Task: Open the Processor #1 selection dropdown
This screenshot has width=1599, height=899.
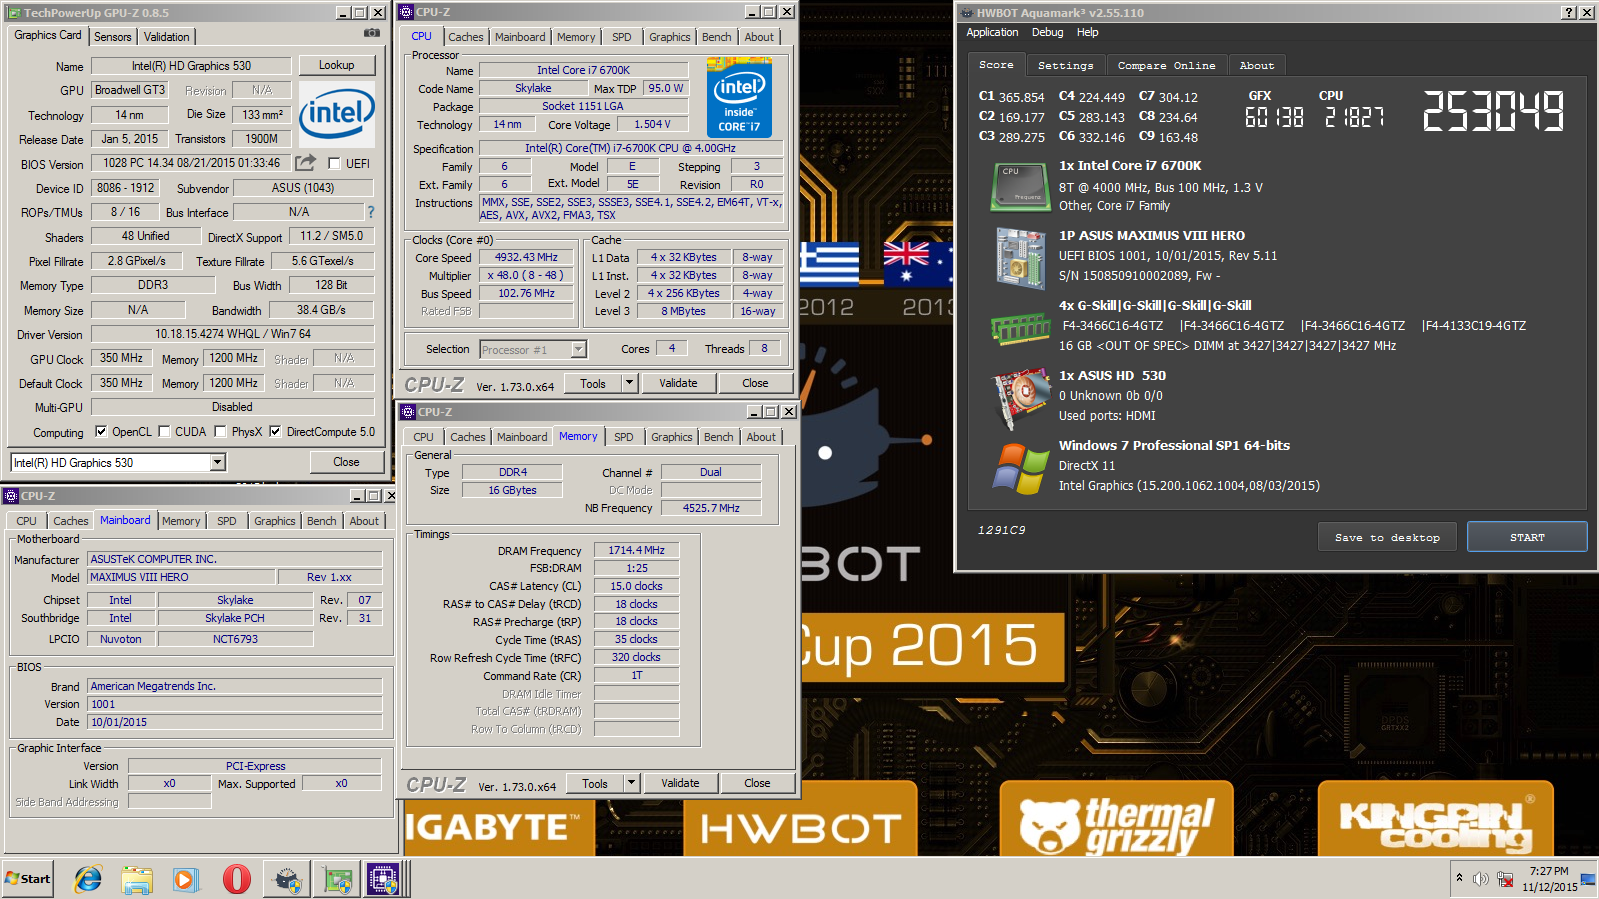Action: 578,349
